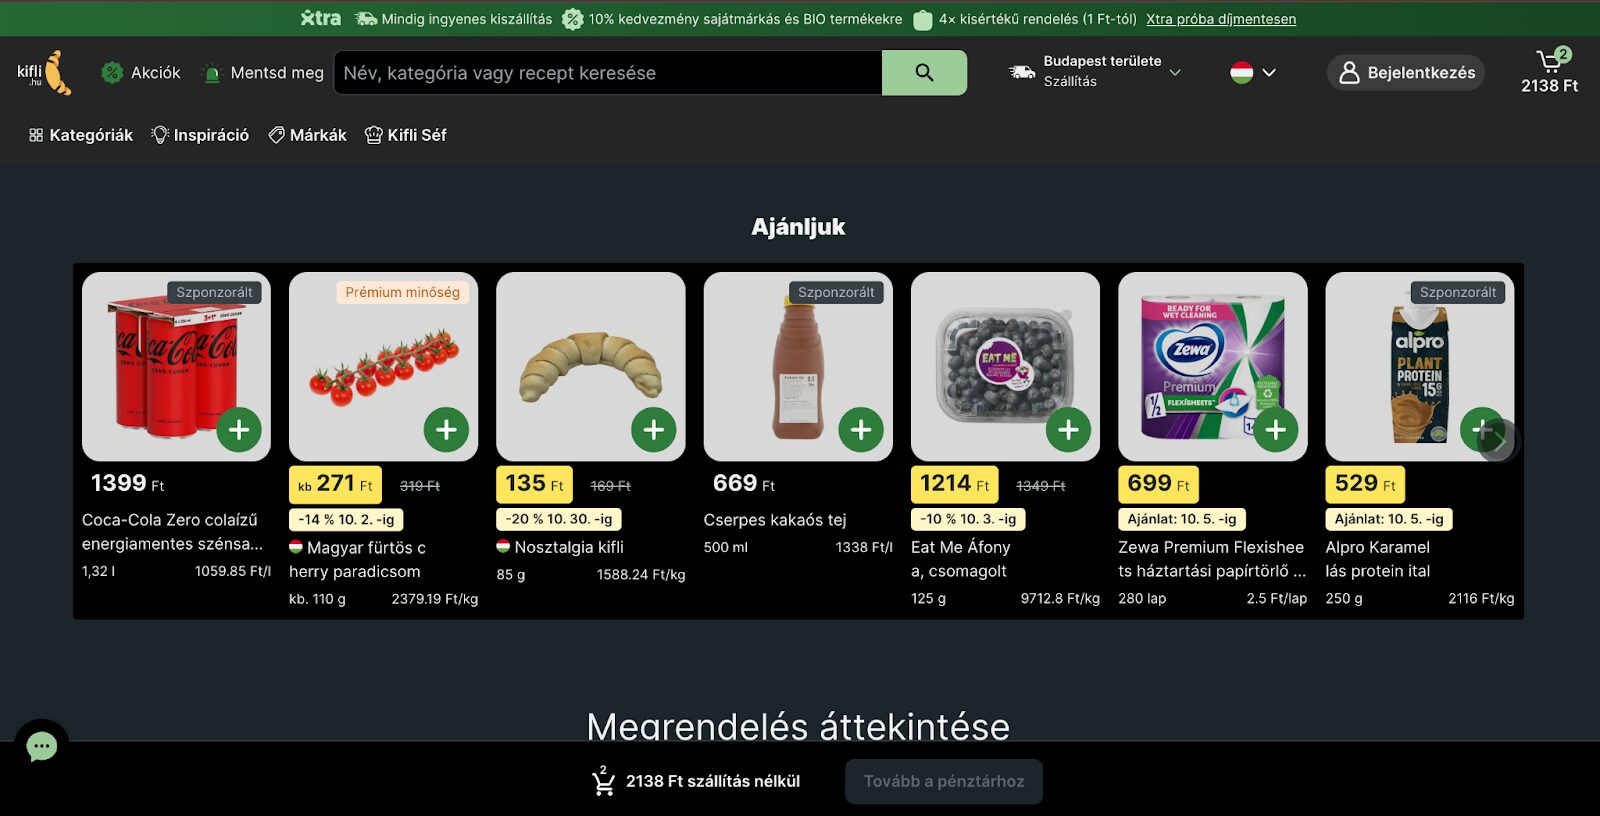Add Coca-Cola Zero to cart with plus
This screenshot has width=1600, height=816.
coord(239,430)
